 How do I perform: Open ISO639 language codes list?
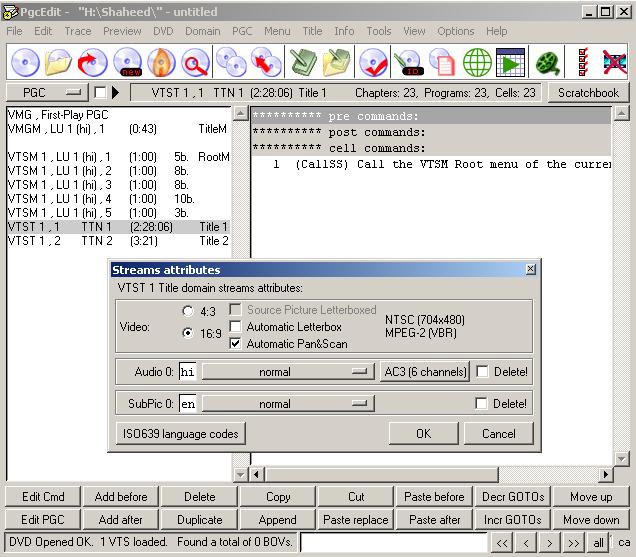click(180, 434)
